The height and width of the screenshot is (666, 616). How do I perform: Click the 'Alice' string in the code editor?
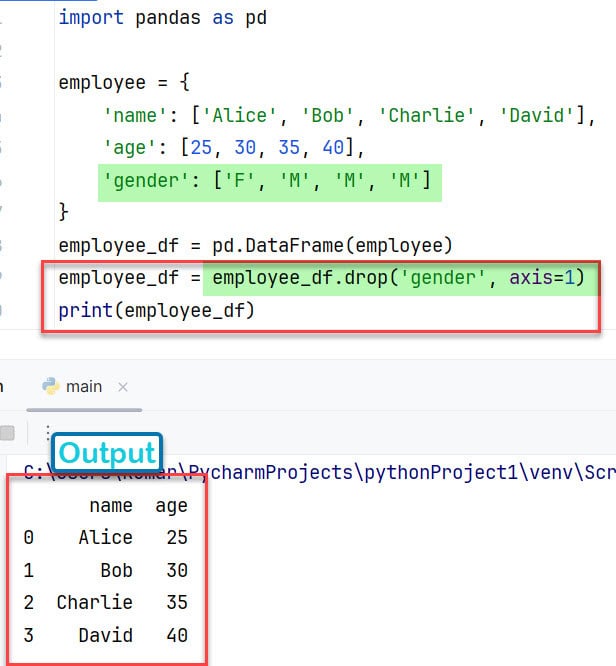[240, 116]
